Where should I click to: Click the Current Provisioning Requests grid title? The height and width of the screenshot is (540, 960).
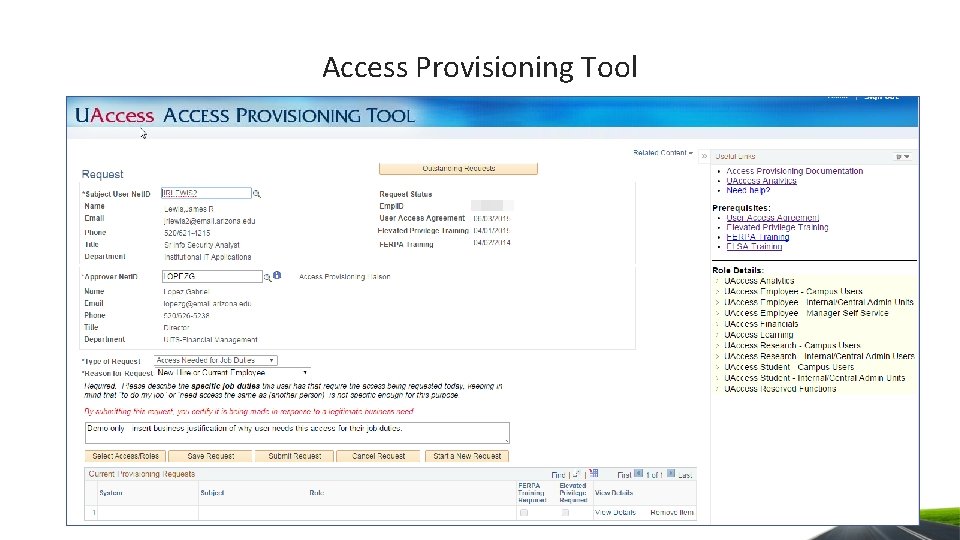141,474
